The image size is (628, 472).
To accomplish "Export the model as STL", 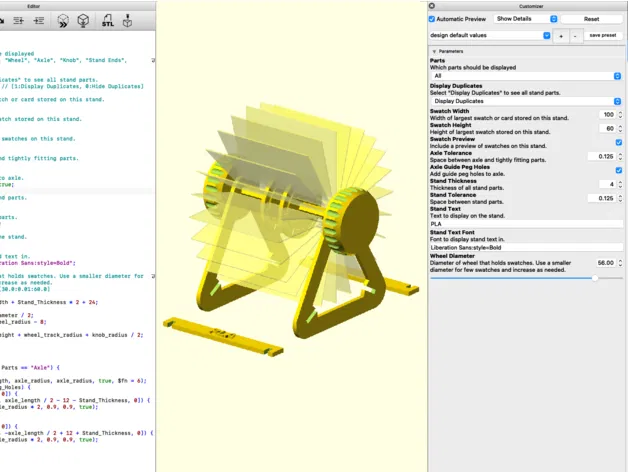I will [x=108, y=19].
